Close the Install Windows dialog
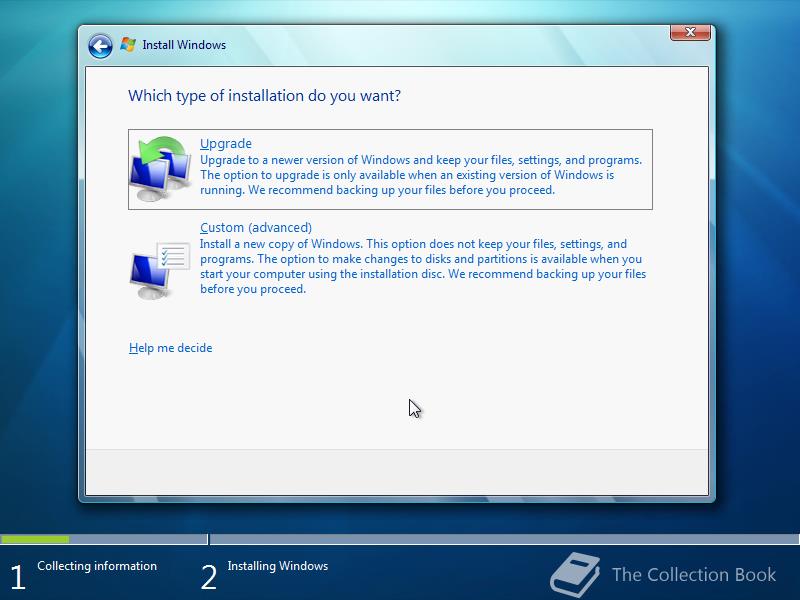 [690, 32]
